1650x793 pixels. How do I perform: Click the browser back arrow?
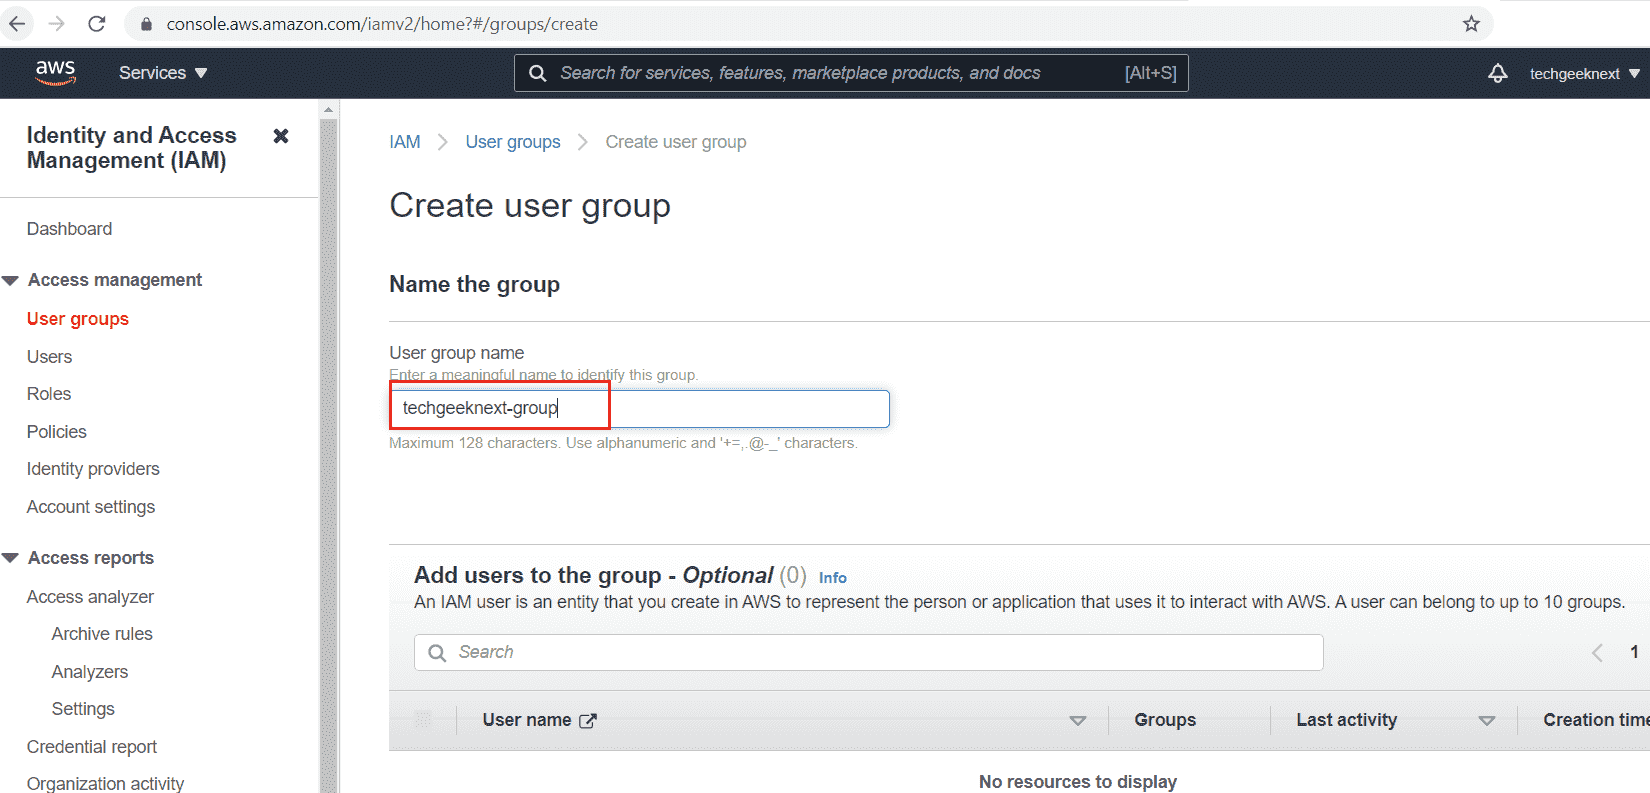[x=18, y=23]
